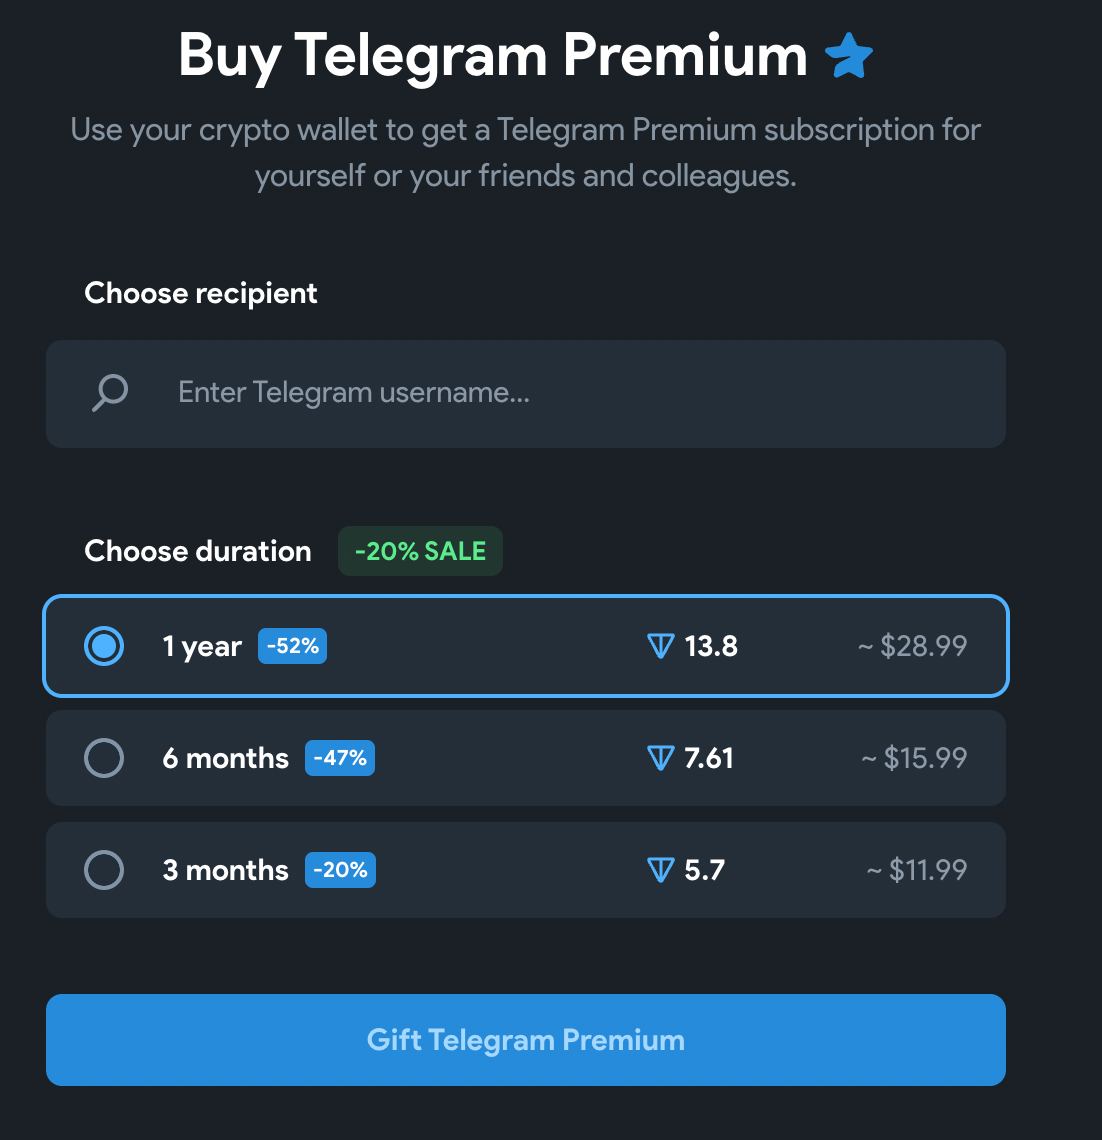Click the blue Premium star icon
The height and width of the screenshot is (1140, 1102).
849,56
